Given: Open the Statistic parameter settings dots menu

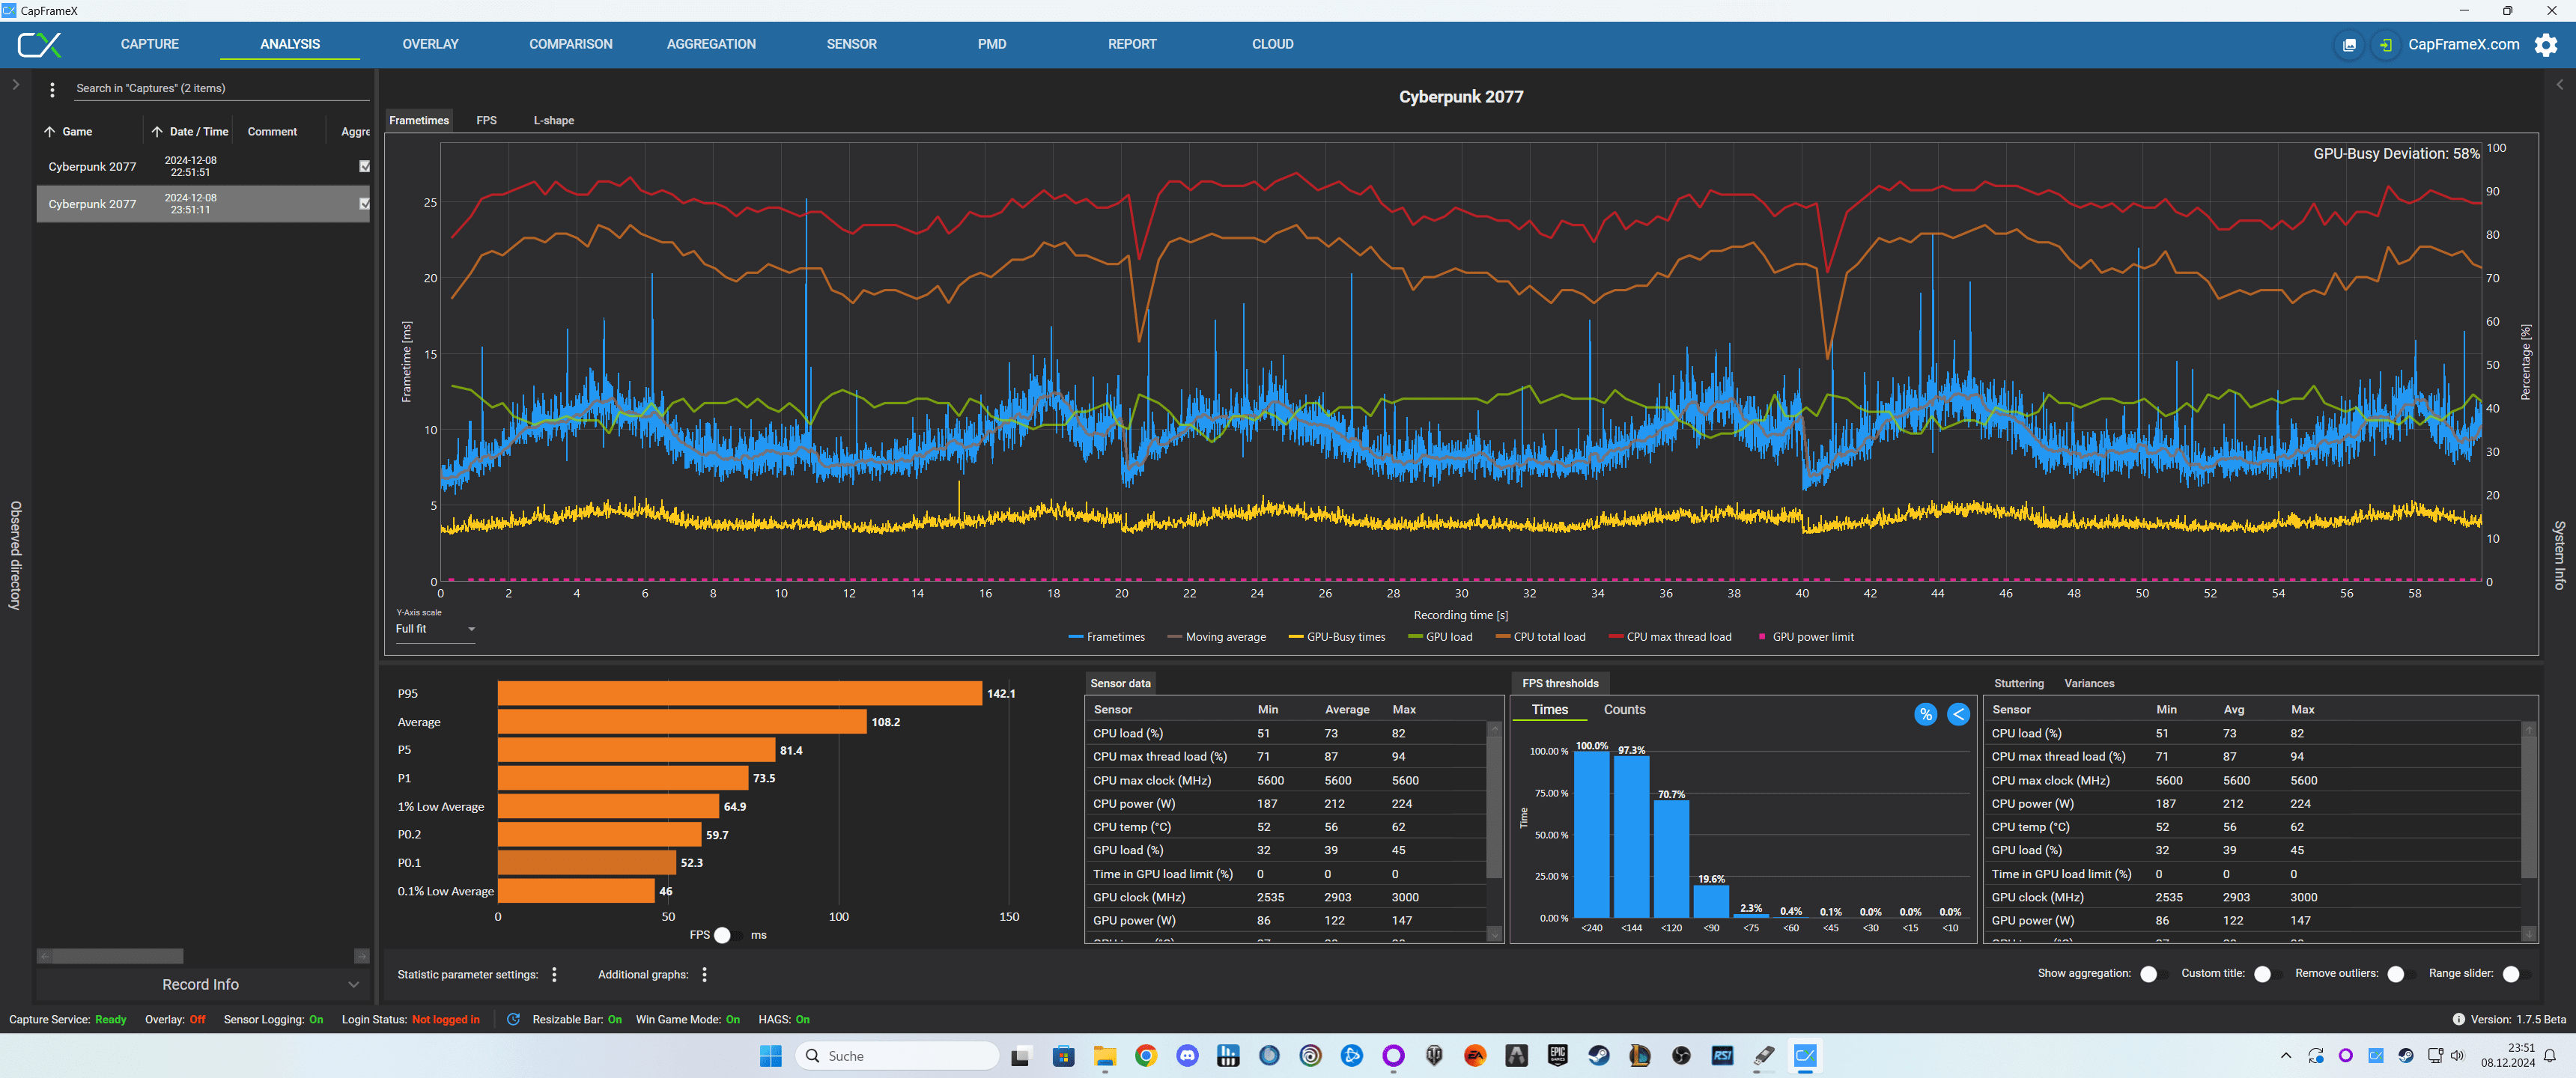Looking at the screenshot, I should pos(555,974).
